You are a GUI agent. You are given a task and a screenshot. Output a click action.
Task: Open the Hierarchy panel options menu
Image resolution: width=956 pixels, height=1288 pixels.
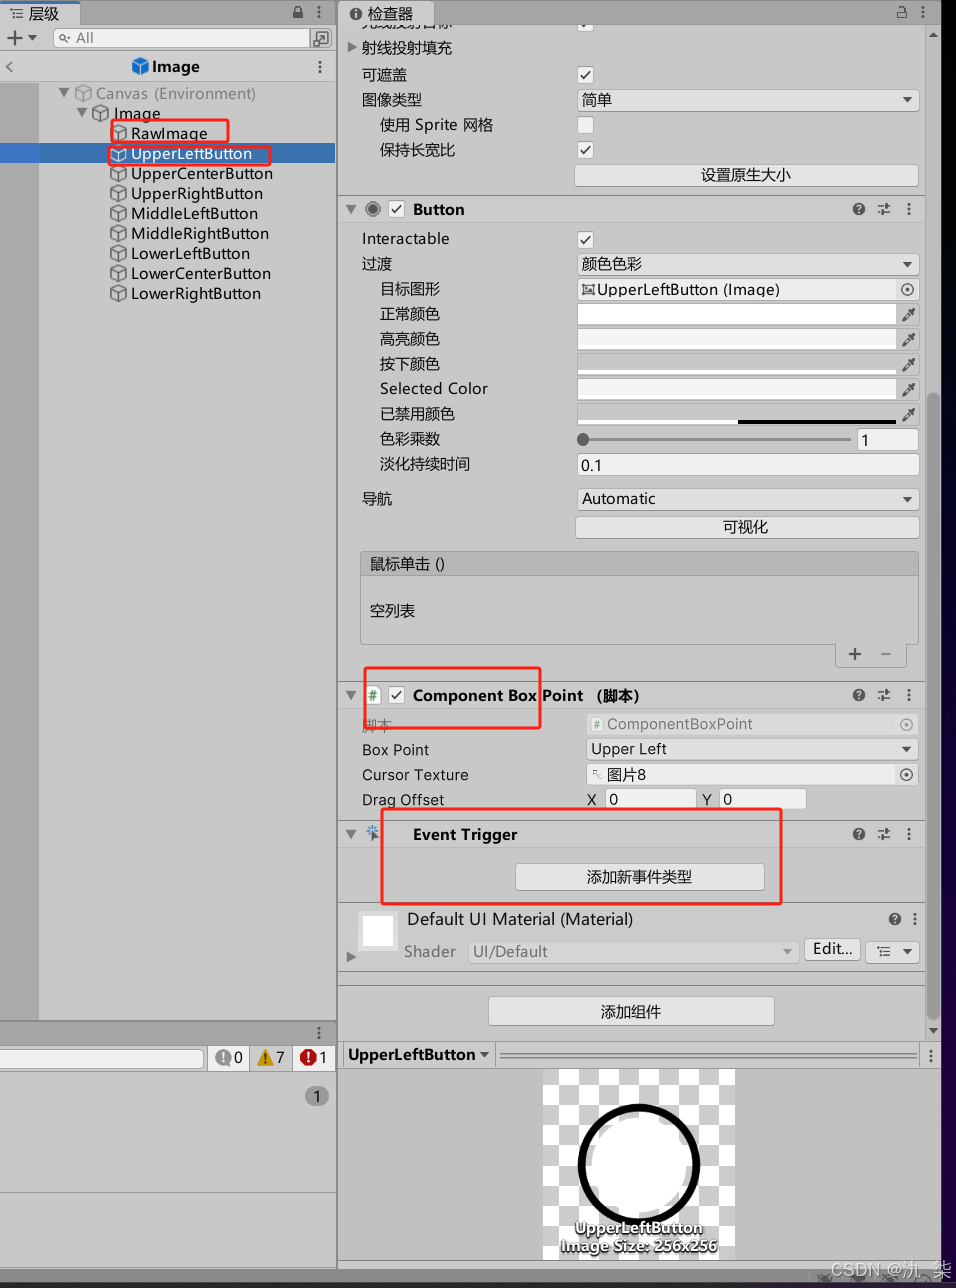point(319,12)
